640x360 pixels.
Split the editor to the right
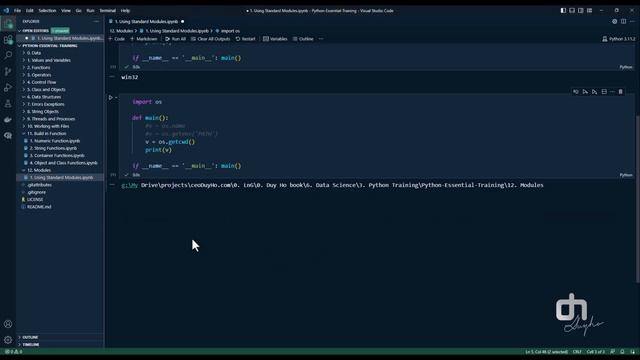(x=623, y=22)
